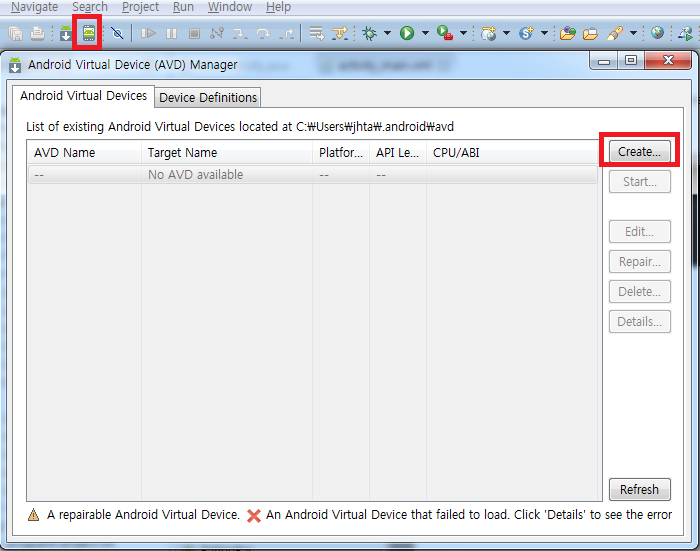Screen dimensions: 700x551
Task: Open the Android SDK Manager toolbar icon
Action: pyautogui.click(x=66, y=33)
